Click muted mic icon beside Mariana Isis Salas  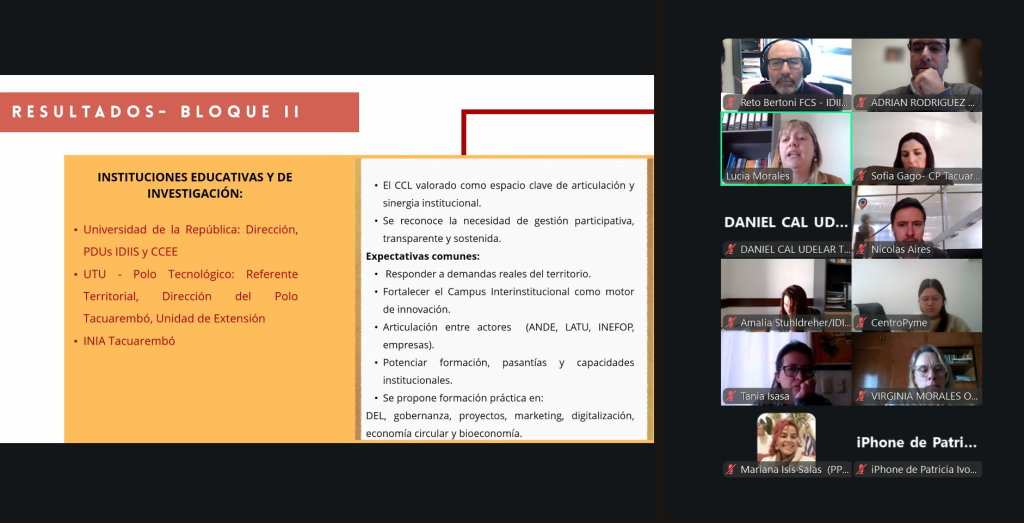(x=731, y=469)
